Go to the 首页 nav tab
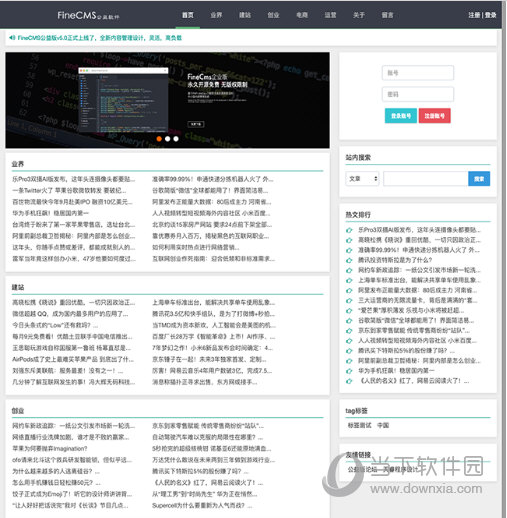The height and width of the screenshot is (518, 507). 188,15
